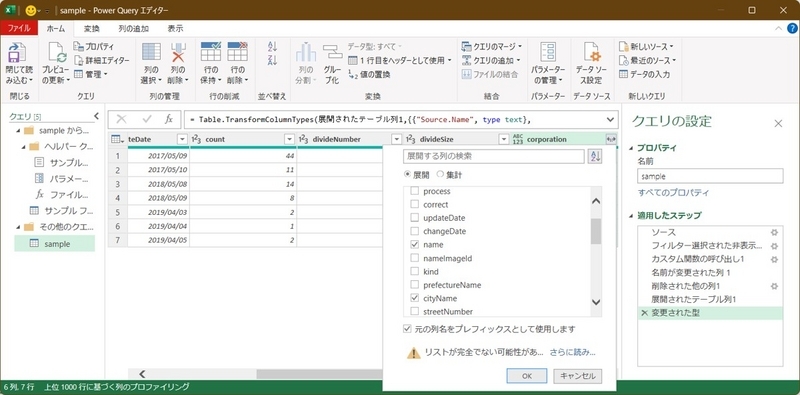Click the search columns to expand field
Image resolution: width=800 pixels, height=395 pixels.
point(493,156)
